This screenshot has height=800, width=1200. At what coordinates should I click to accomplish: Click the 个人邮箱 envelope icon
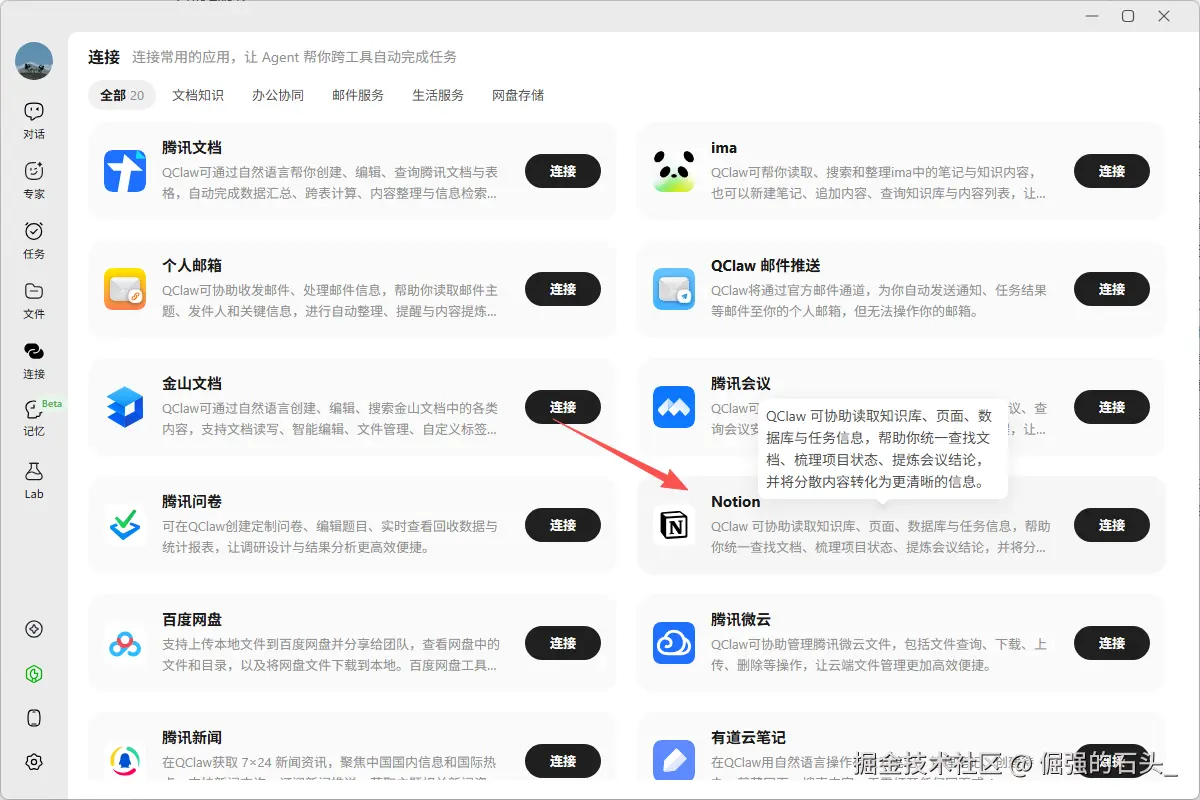(x=125, y=289)
